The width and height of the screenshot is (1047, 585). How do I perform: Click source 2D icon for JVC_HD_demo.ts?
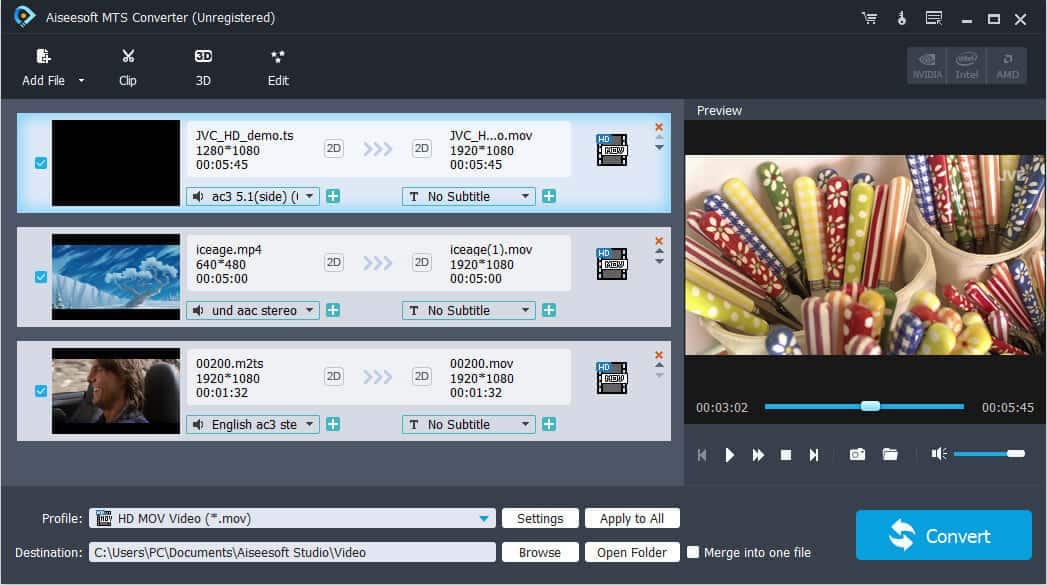click(x=333, y=148)
